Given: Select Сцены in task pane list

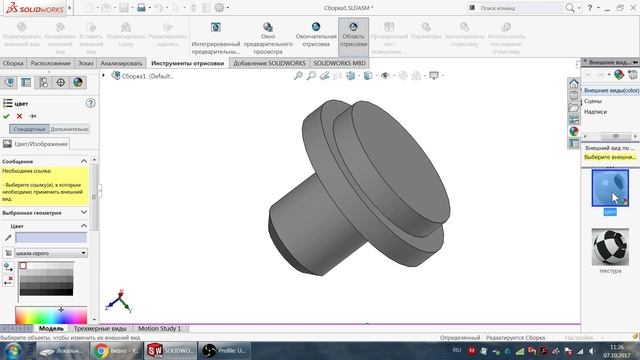Looking at the screenshot, I should (593, 101).
